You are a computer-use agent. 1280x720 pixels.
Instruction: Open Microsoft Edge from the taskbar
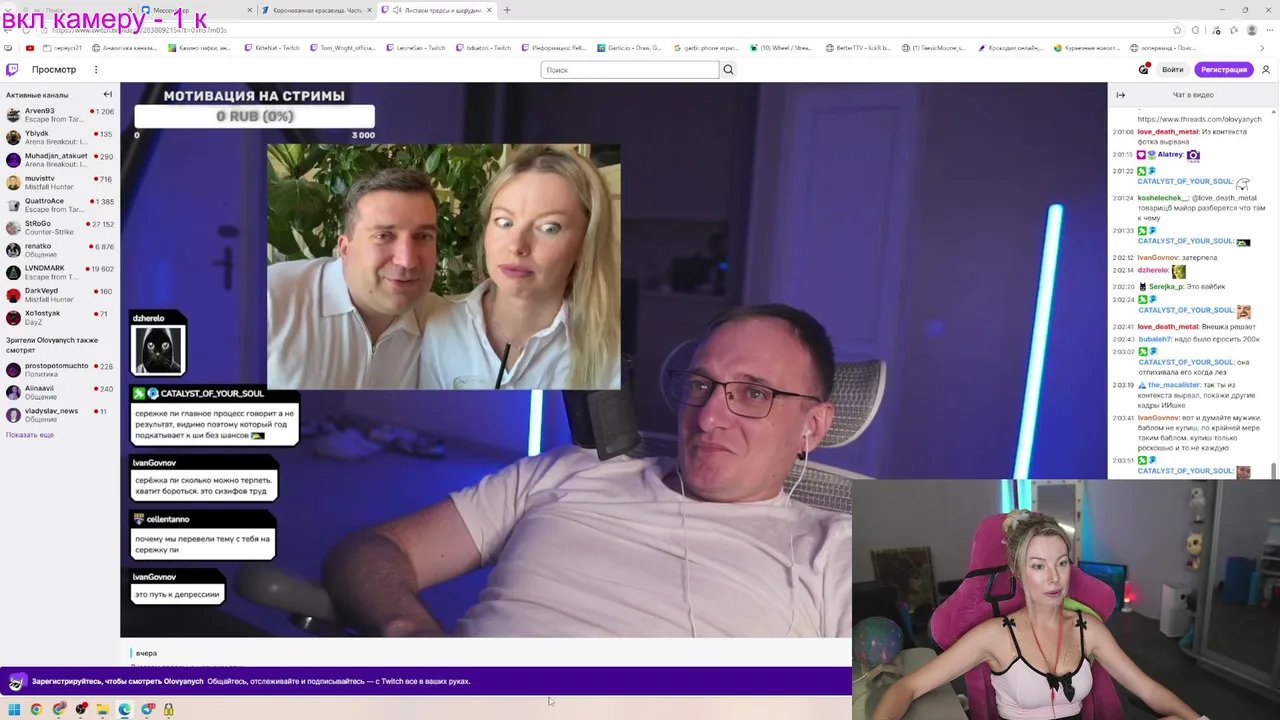click(124, 709)
